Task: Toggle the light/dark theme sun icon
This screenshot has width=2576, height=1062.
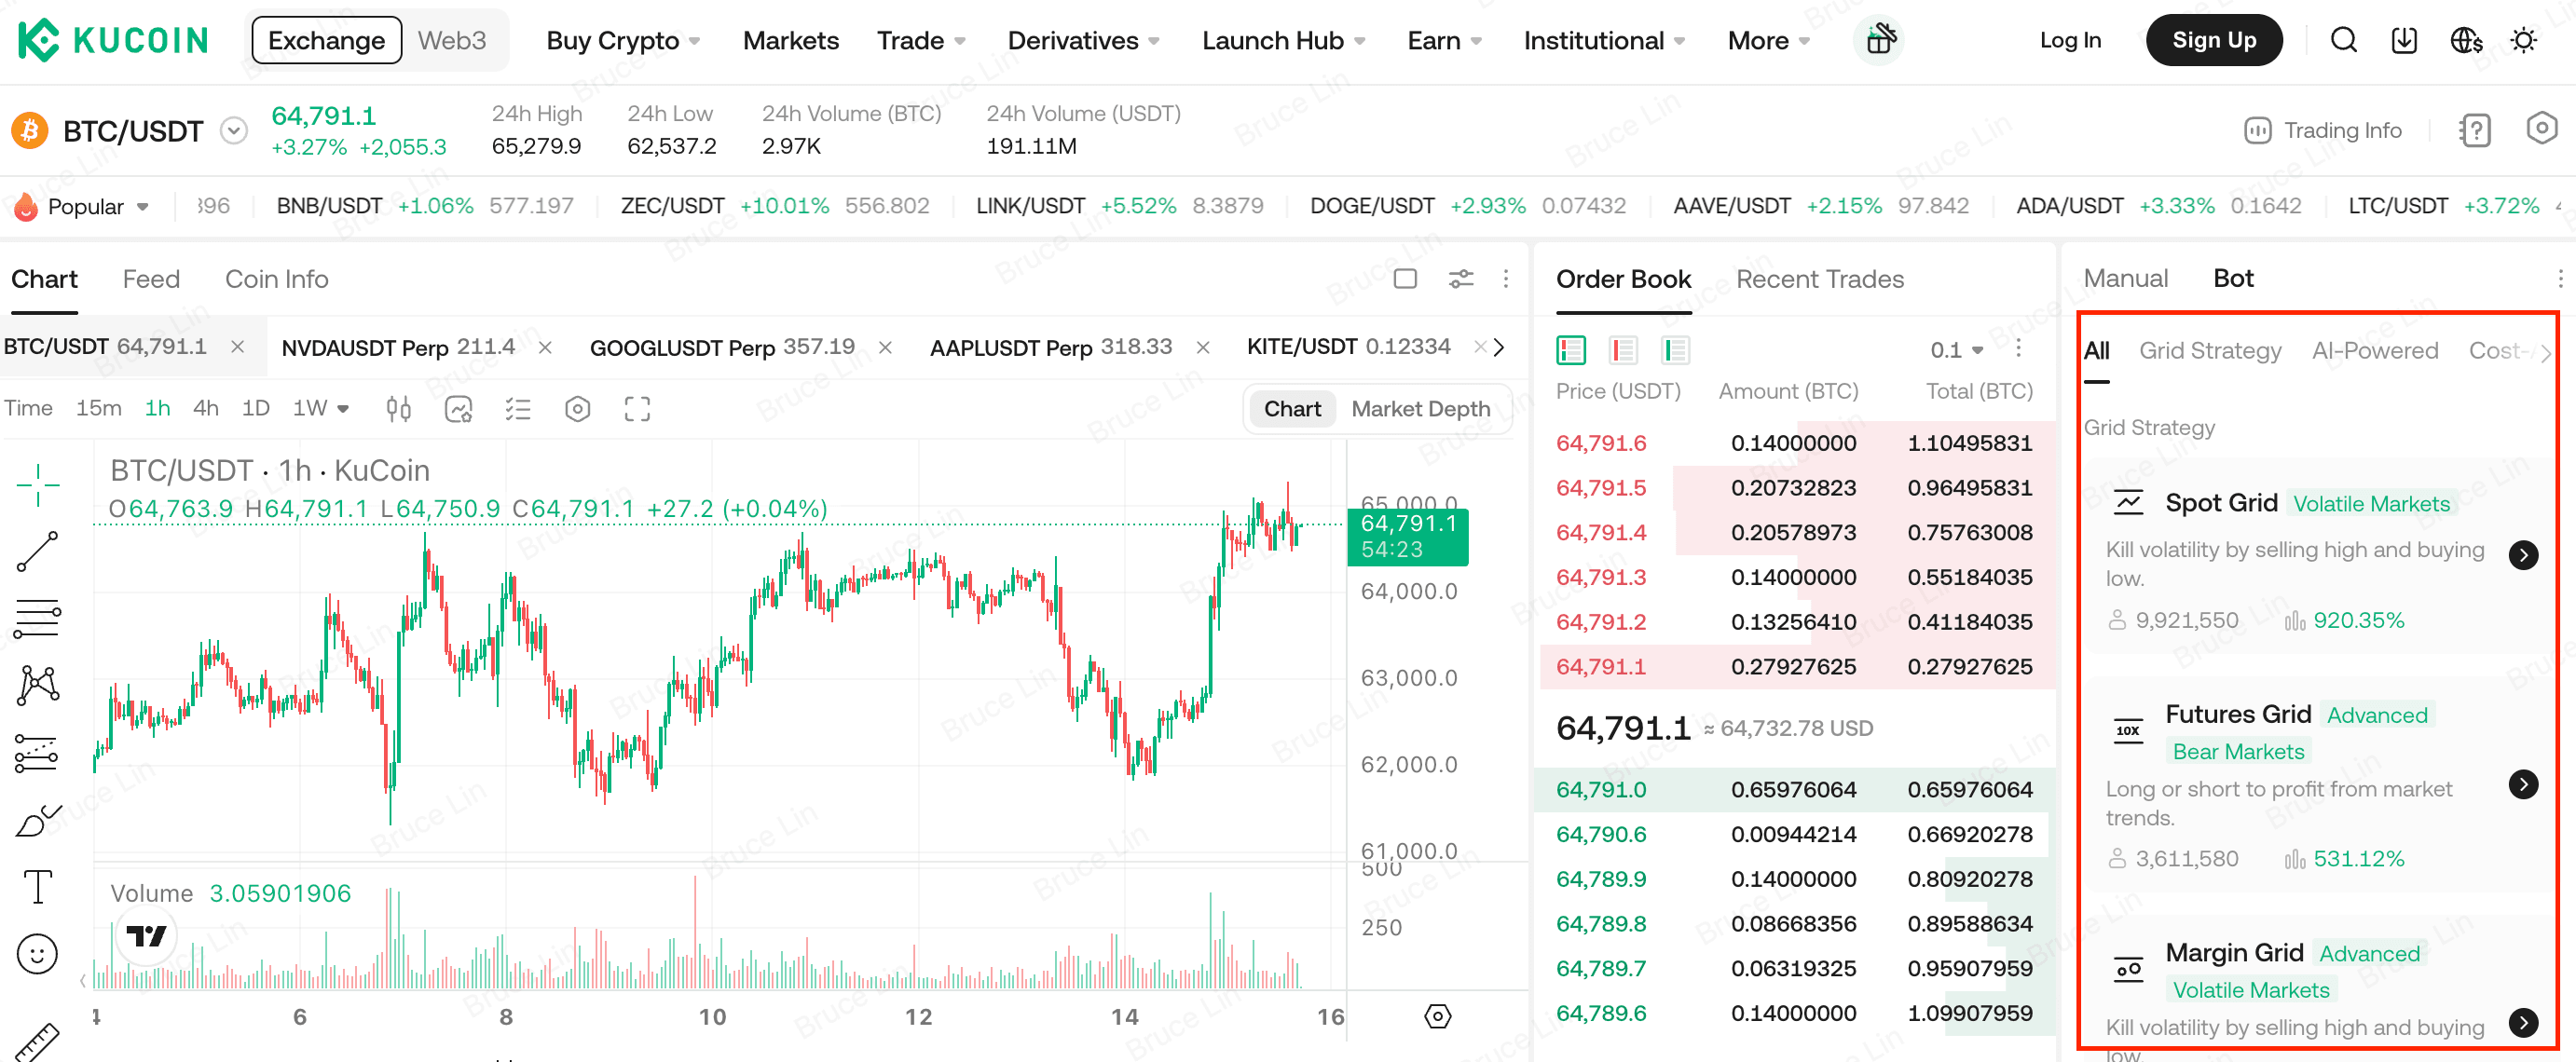Action: click(2524, 40)
